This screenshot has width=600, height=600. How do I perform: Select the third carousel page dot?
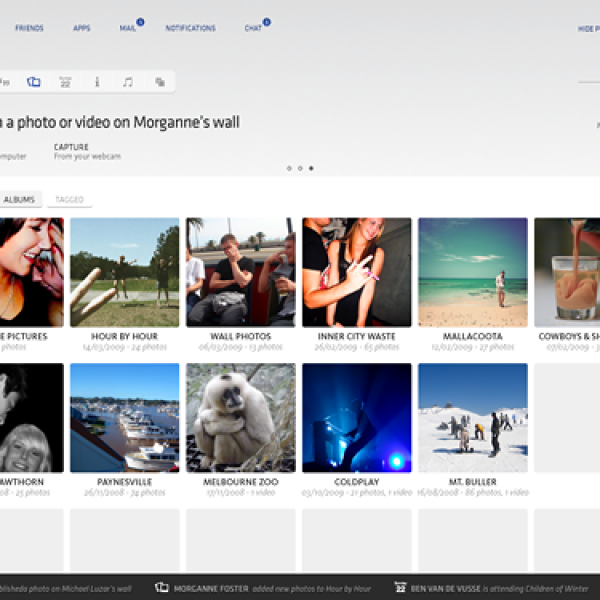coord(311,168)
